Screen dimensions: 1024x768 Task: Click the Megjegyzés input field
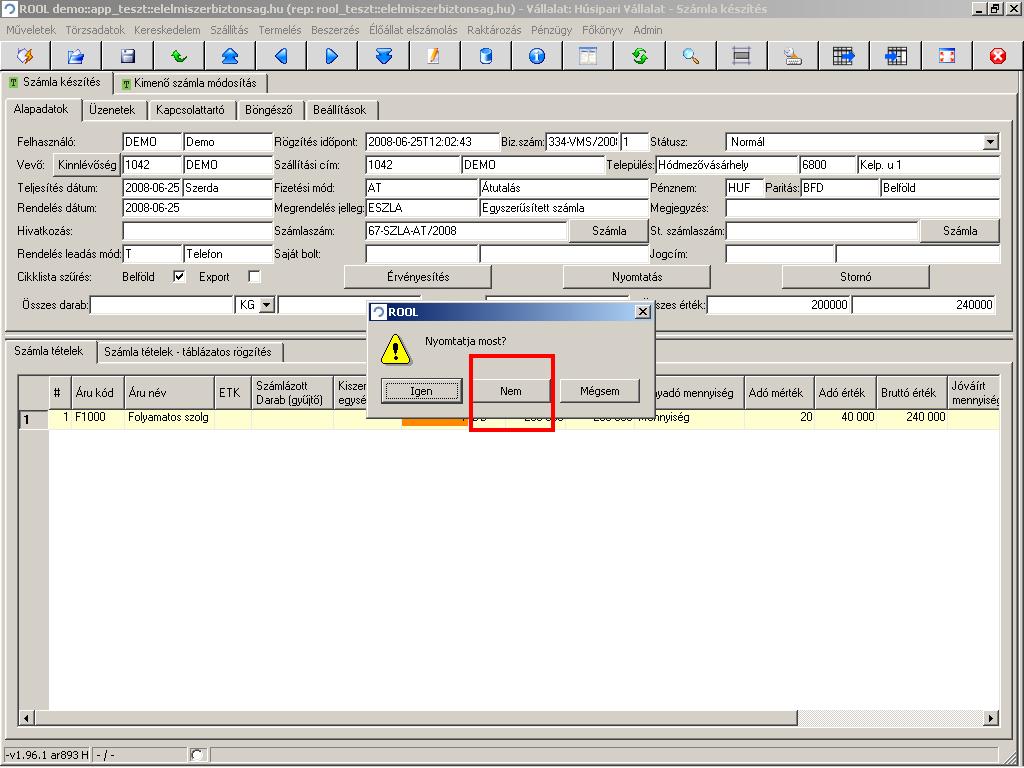pyautogui.click(x=862, y=208)
